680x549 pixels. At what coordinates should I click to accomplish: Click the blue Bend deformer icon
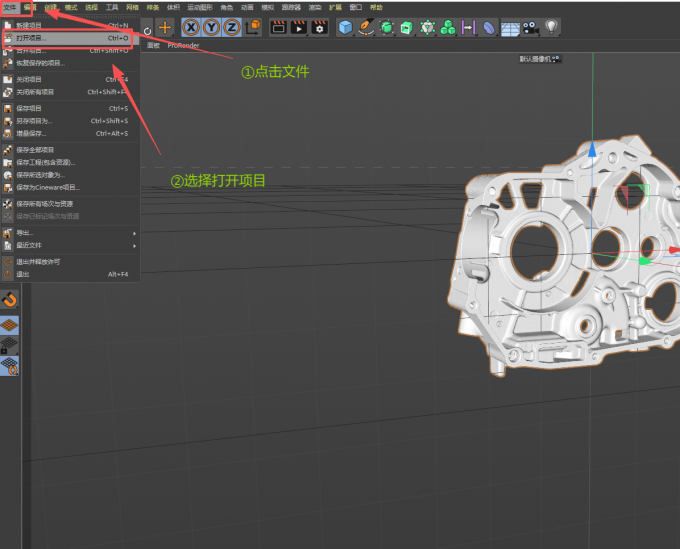click(x=488, y=28)
